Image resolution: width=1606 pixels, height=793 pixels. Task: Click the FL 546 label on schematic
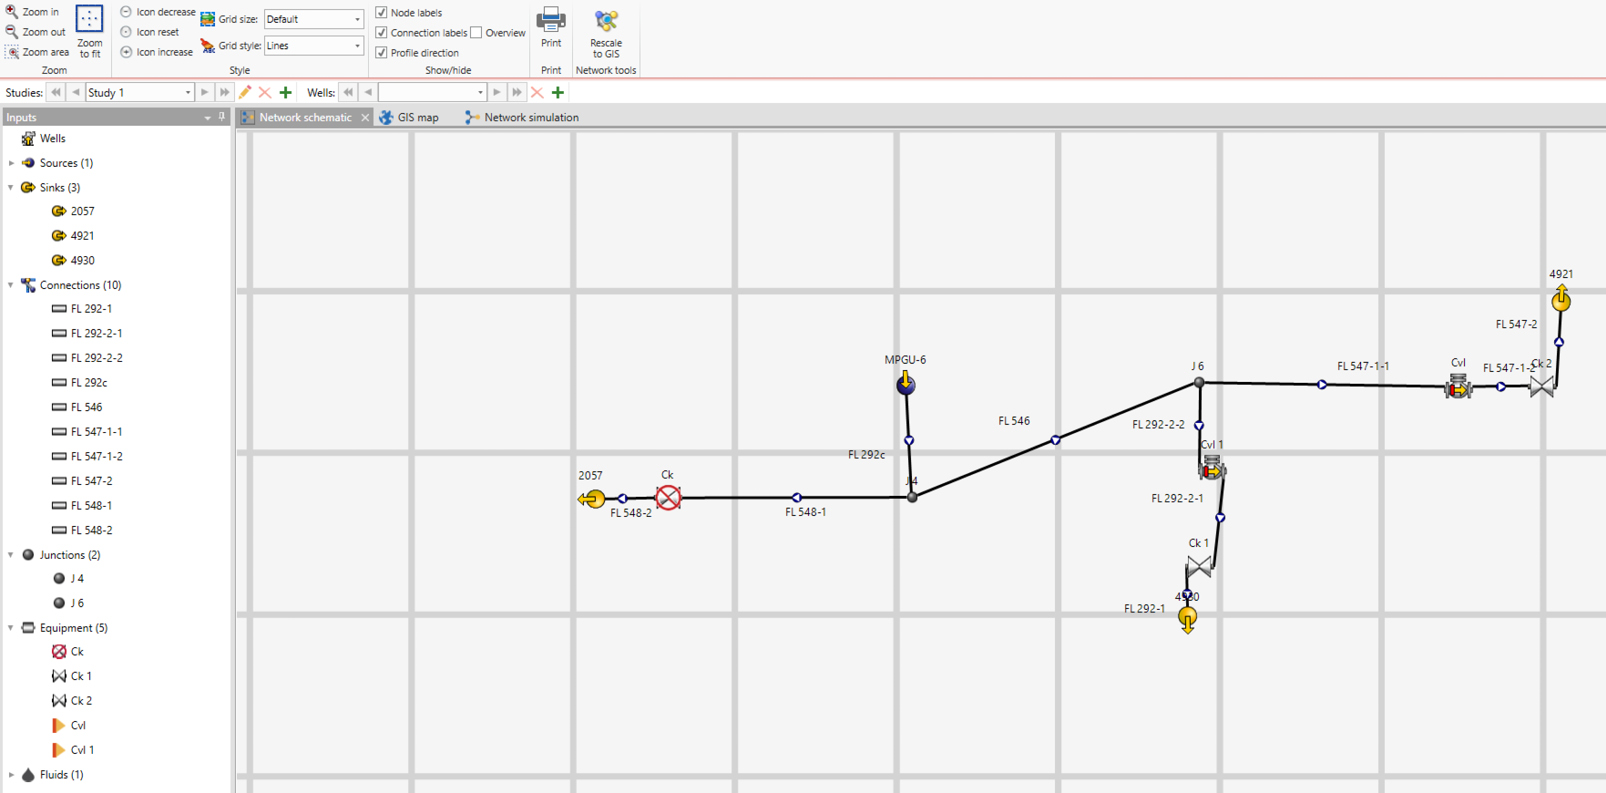1014,421
